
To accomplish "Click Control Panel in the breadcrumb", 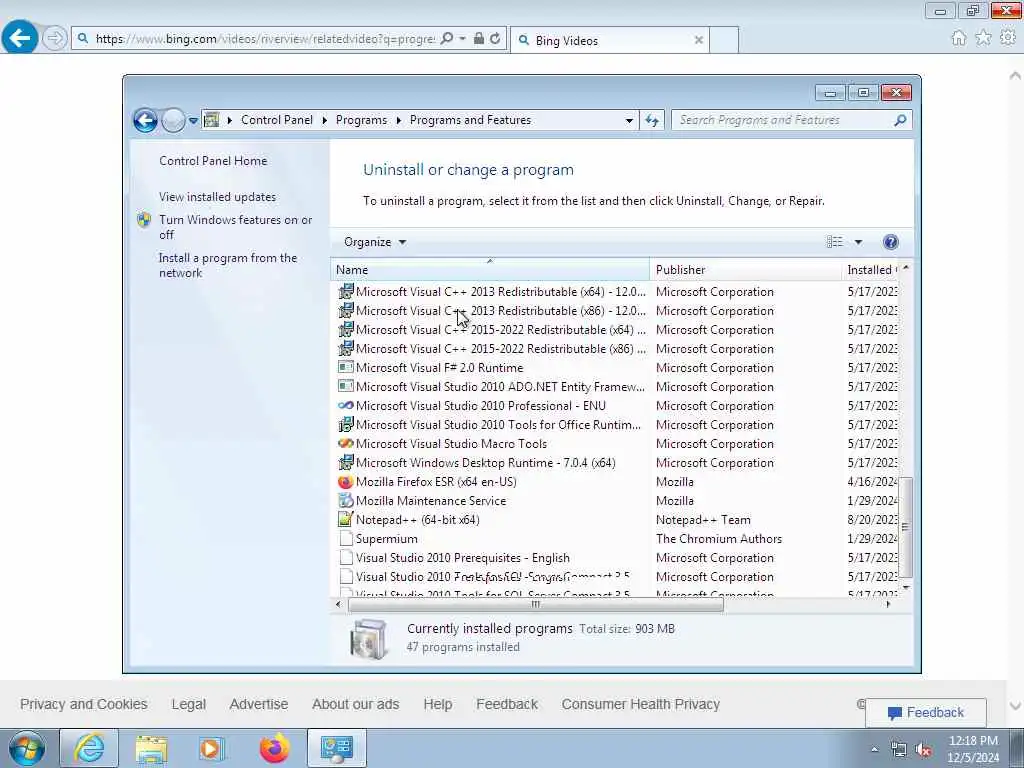I will pos(277,120).
